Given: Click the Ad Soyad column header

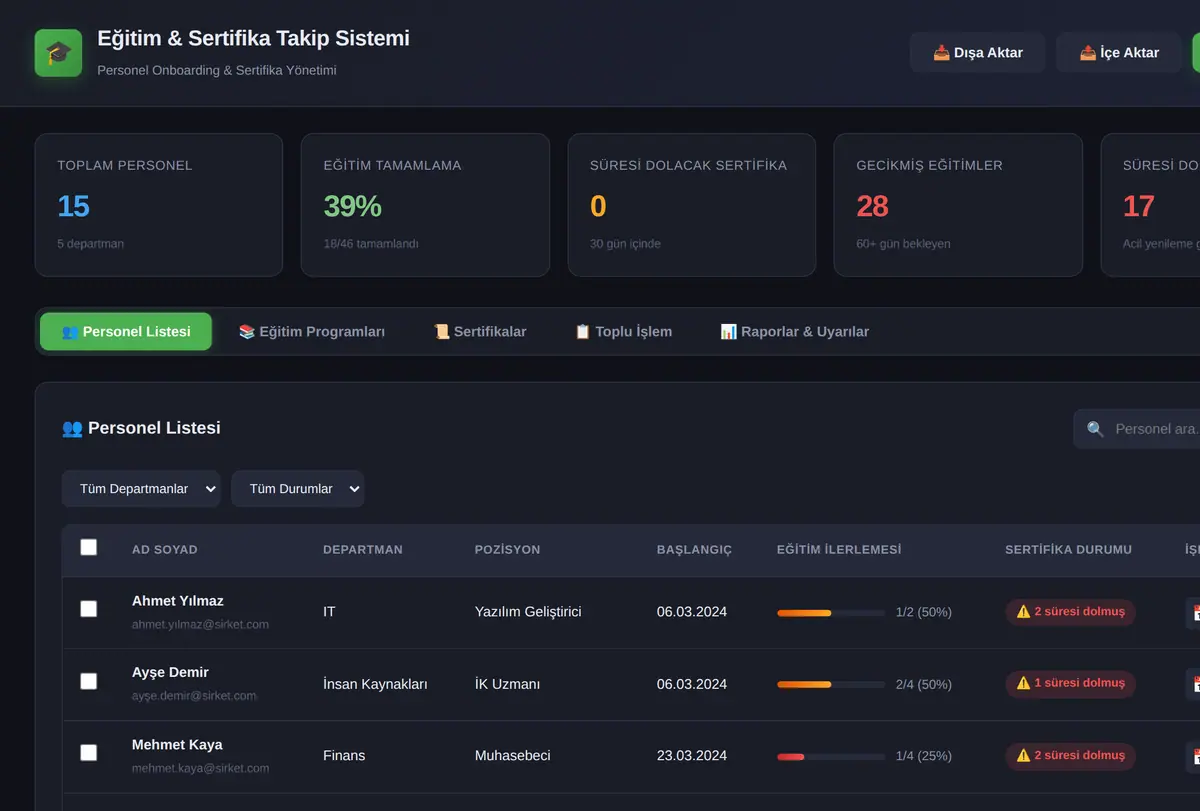Looking at the screenshot, I should tap(165, 550).
